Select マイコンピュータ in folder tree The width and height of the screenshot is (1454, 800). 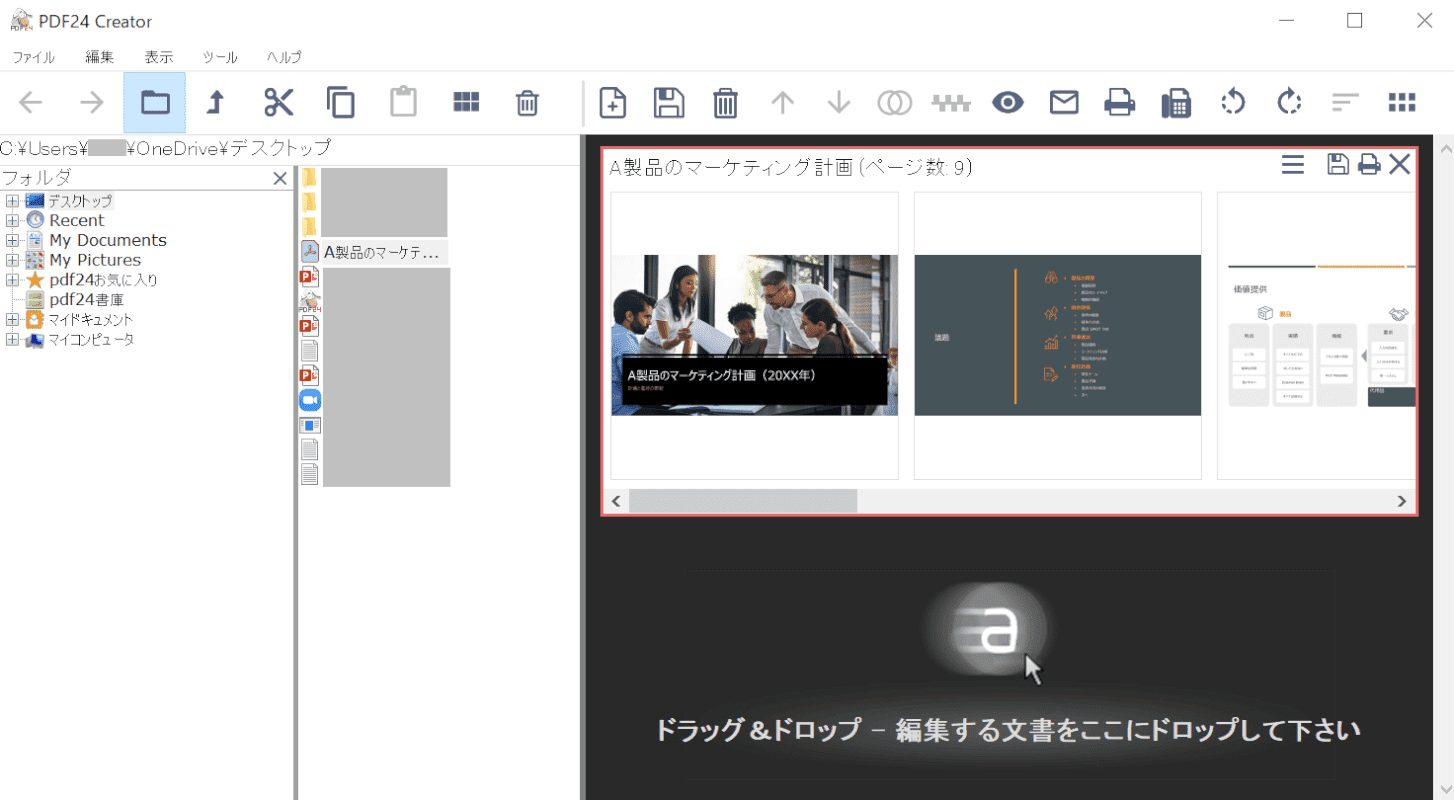[91, 340]
